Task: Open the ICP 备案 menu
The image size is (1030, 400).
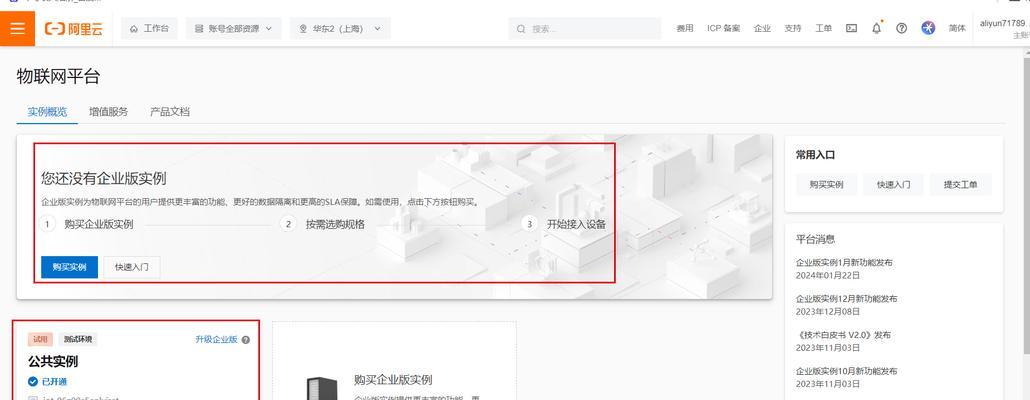Action: [723, 28]
